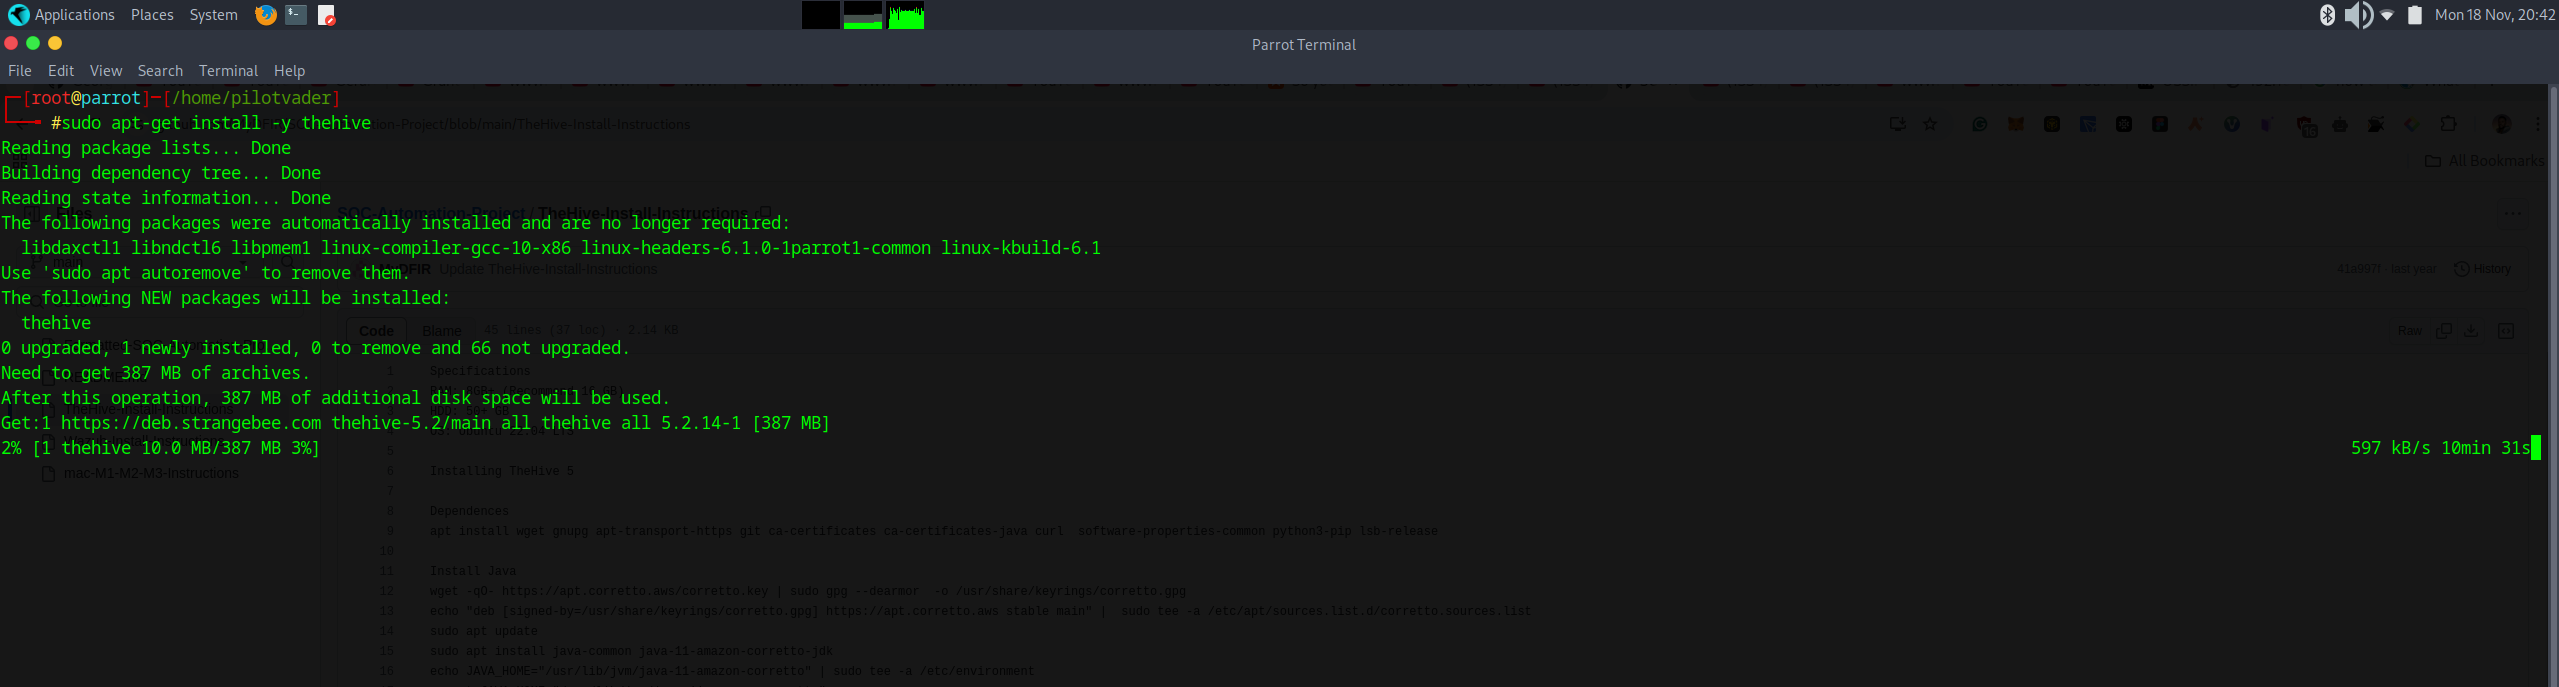Open the calendar from the clock

coord(2494,15)
